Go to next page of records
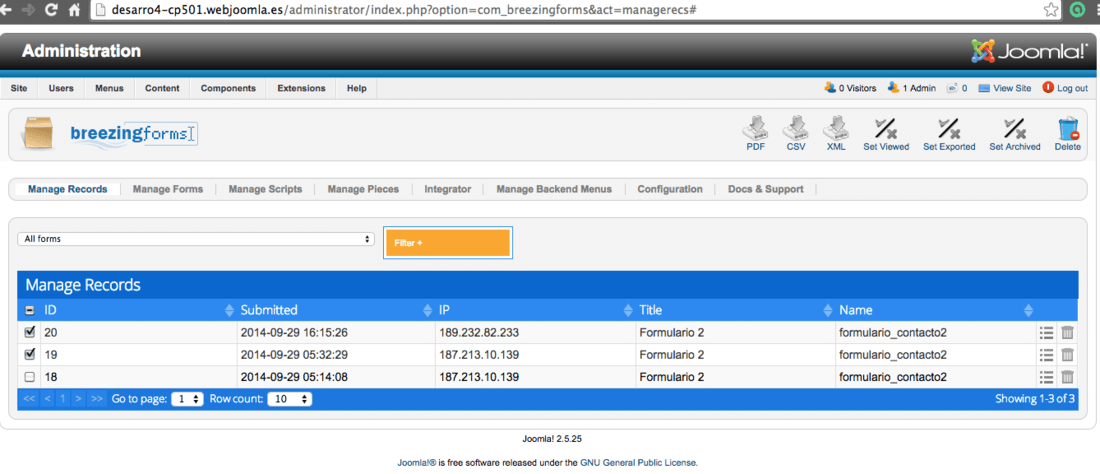 (79, 399)
